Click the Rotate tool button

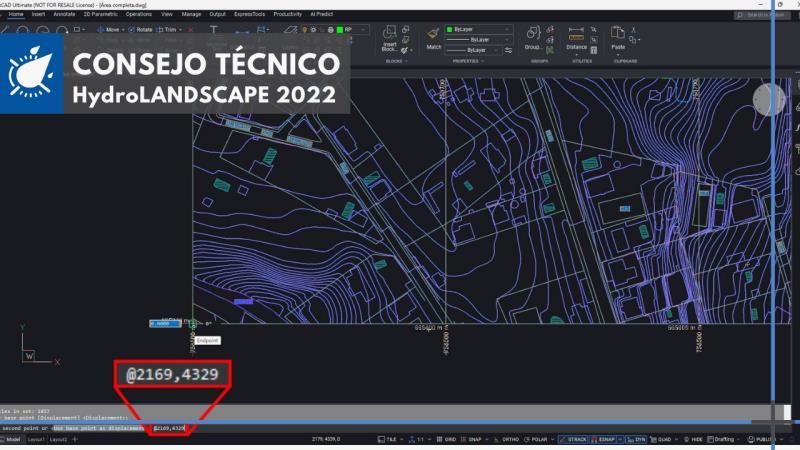[141, 30]
